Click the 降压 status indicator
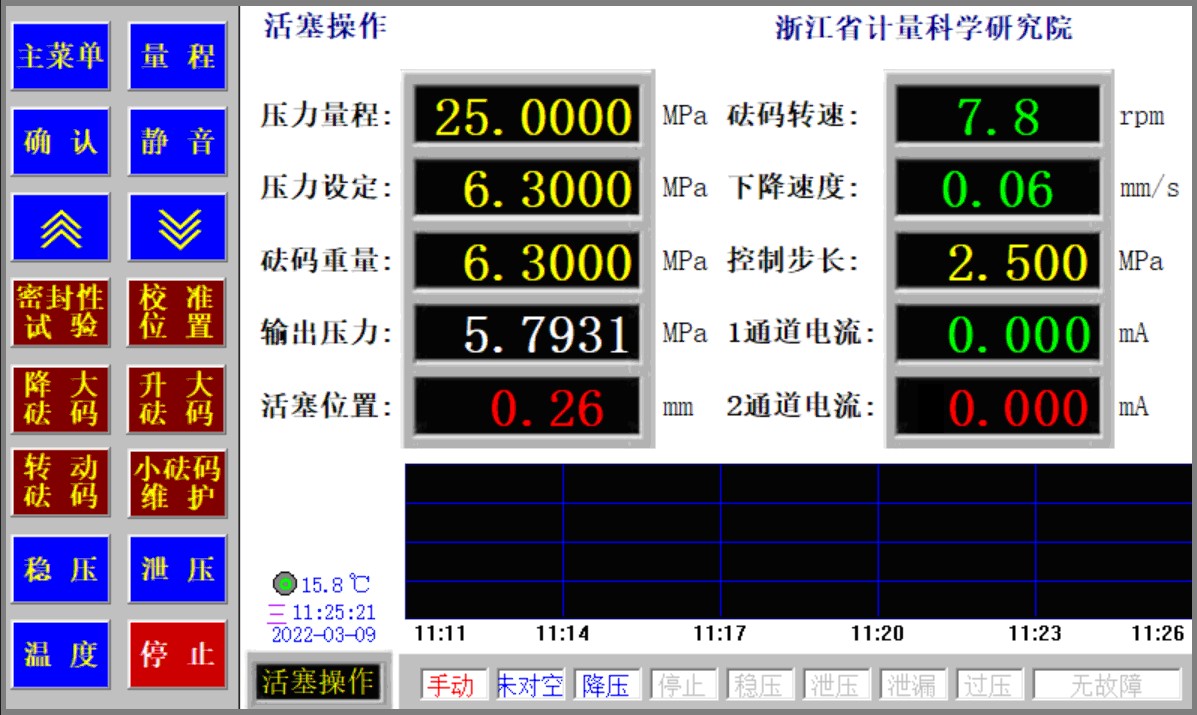Screen dimensions: 1197x715 606,685
